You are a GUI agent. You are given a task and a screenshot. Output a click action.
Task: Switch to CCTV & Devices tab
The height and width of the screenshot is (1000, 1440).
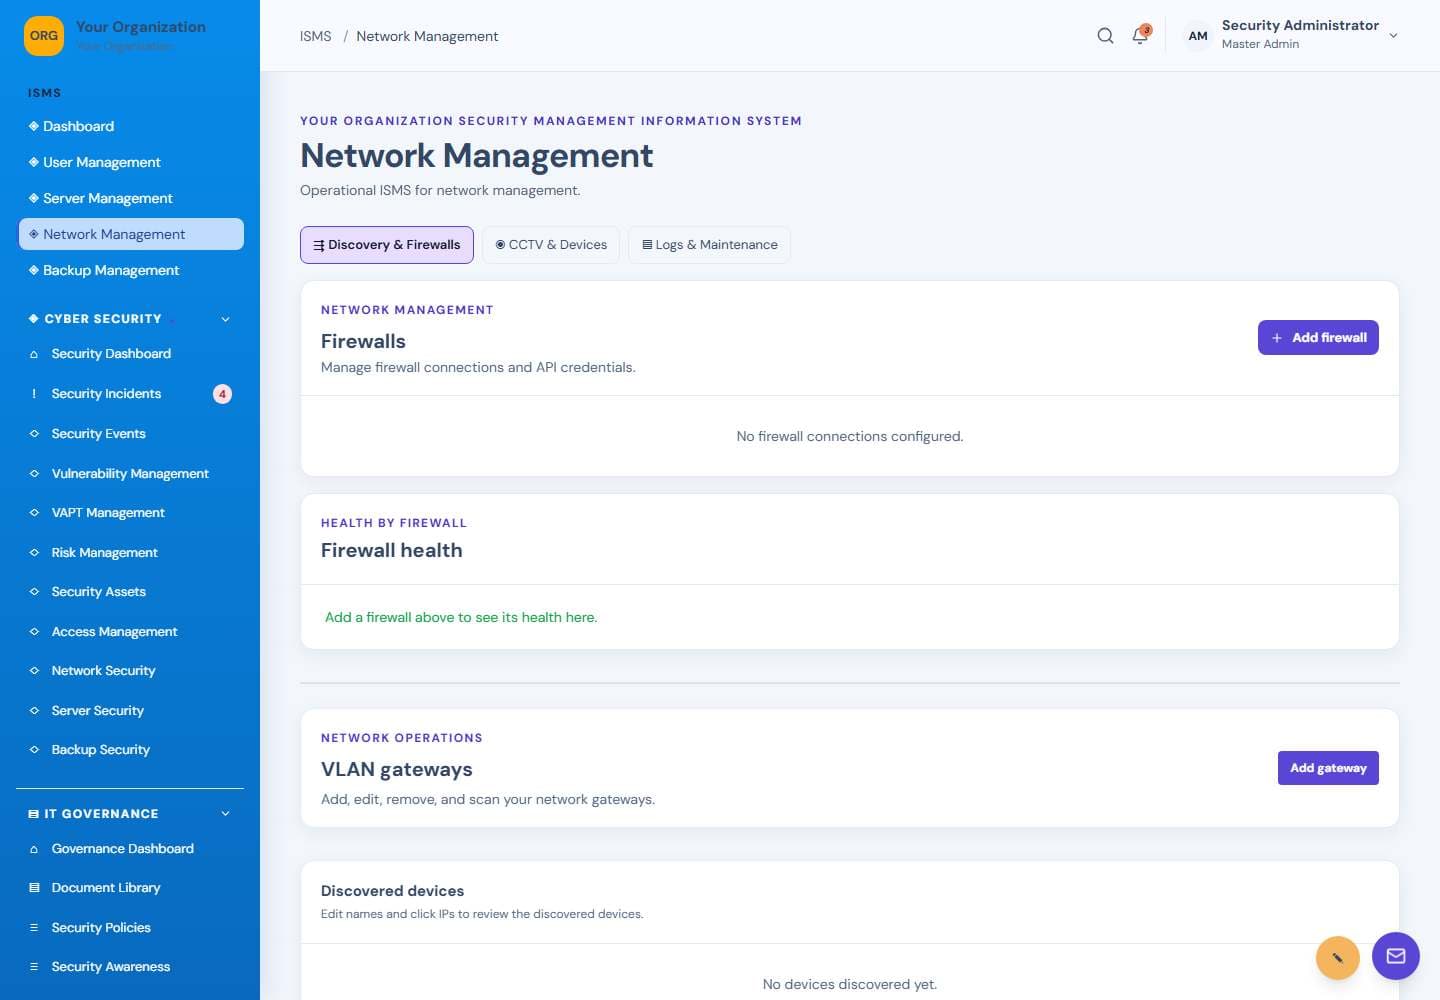click(551, 245)
